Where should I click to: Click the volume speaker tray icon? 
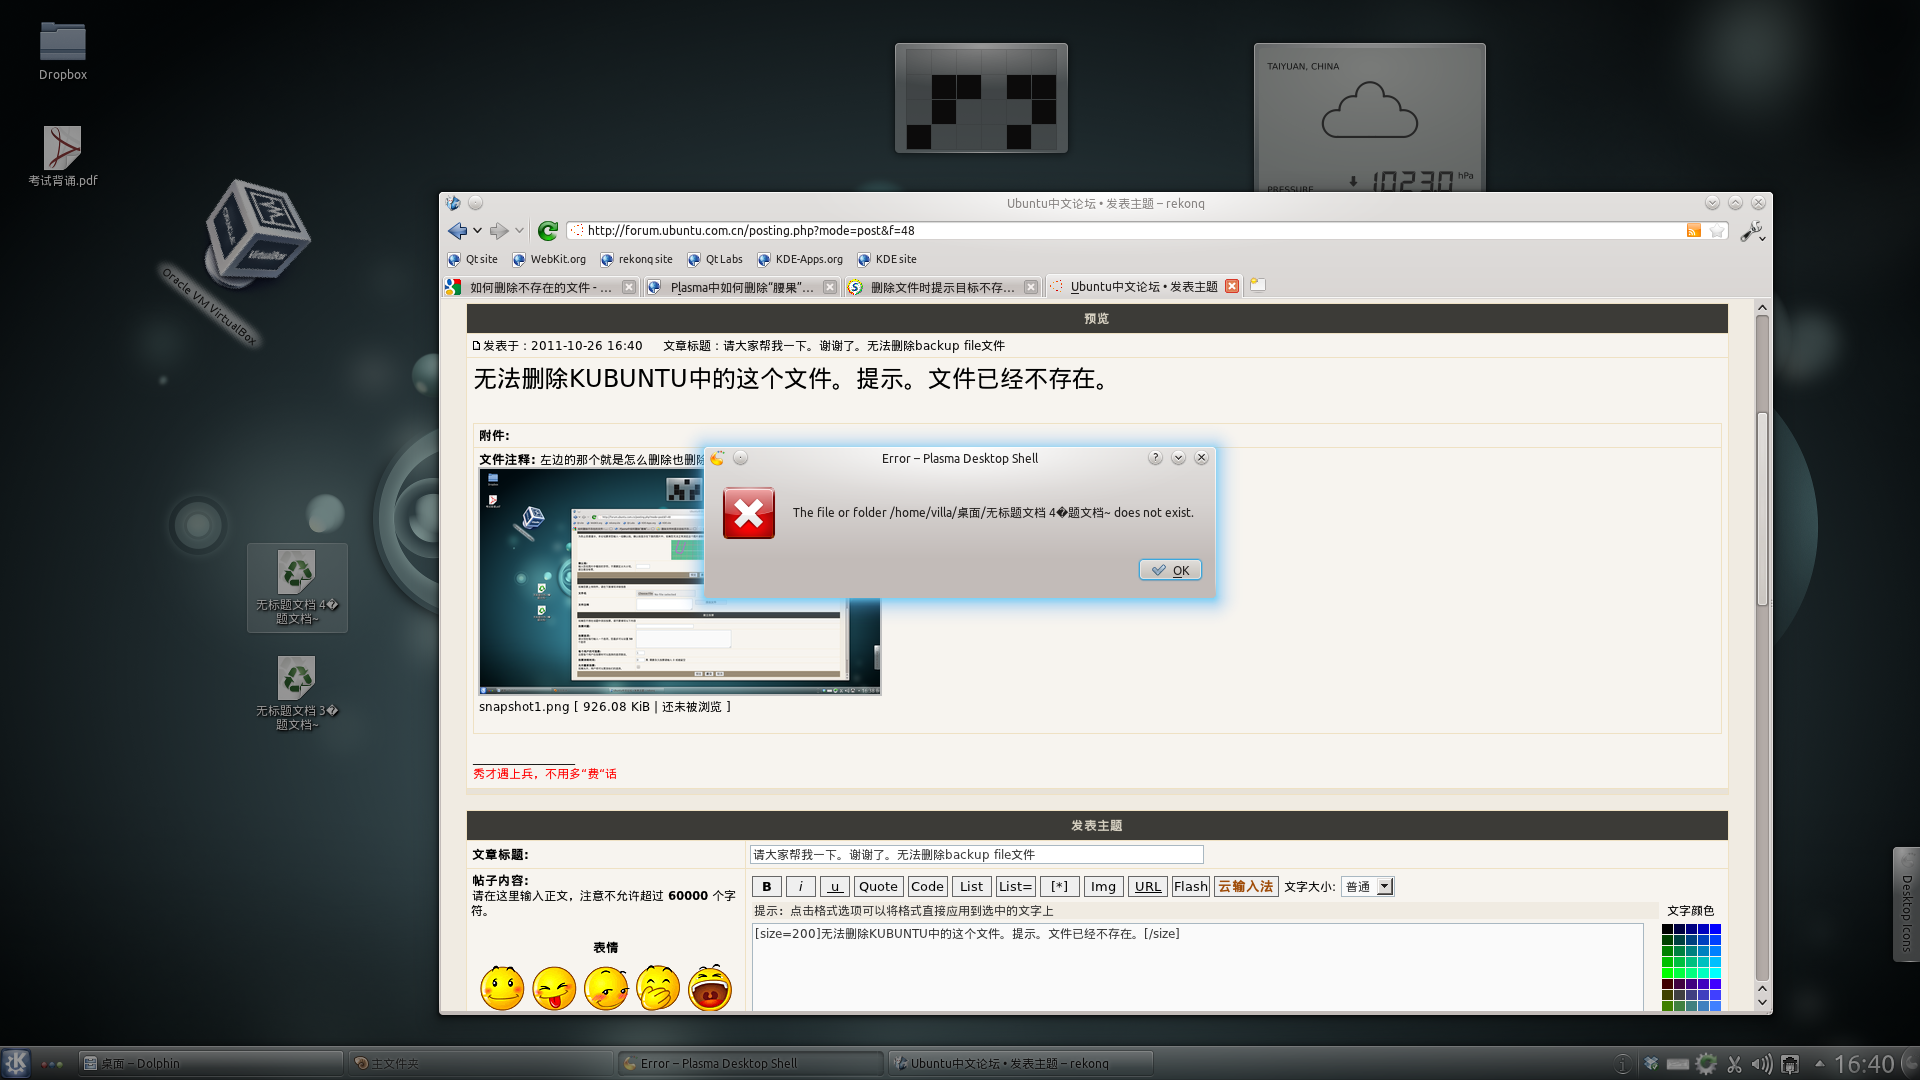pos(1762,1064)
